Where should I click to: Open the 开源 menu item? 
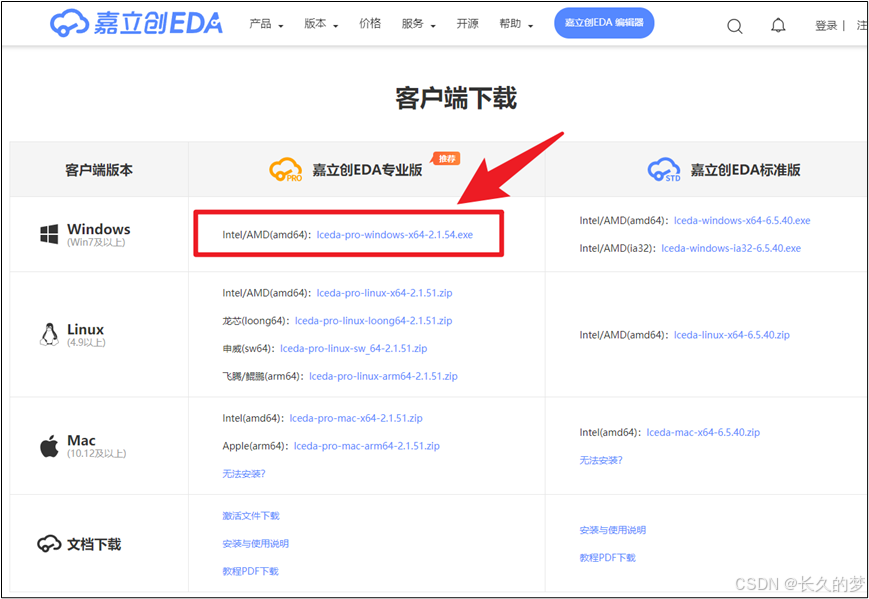click(x=467, y=23)
